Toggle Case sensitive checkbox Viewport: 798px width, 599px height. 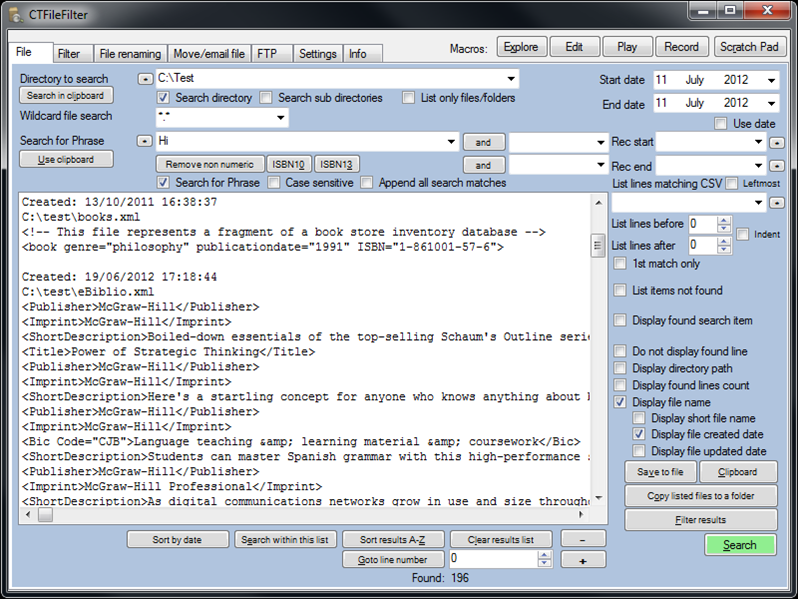coord(274,183)
